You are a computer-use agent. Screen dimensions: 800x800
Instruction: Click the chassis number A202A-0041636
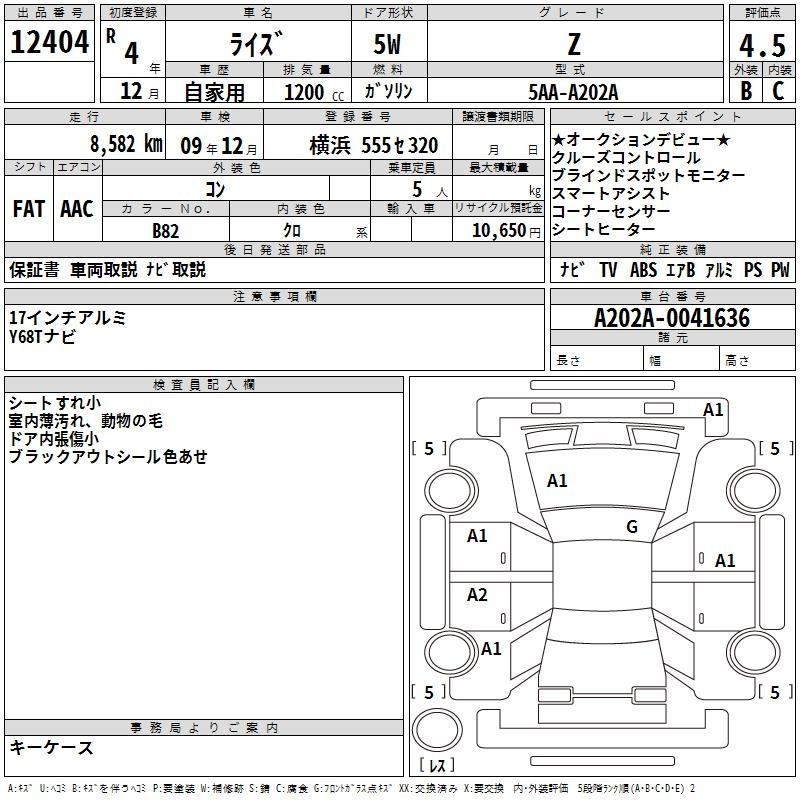point(671,318)
